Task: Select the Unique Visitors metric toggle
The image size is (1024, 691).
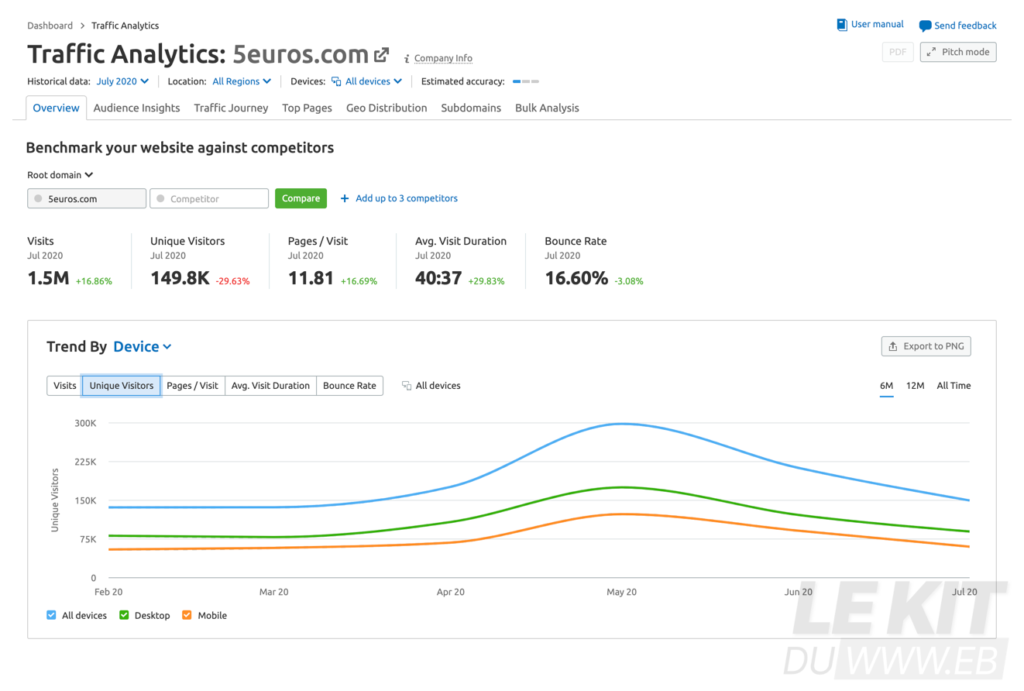Action: coord(121,385)
